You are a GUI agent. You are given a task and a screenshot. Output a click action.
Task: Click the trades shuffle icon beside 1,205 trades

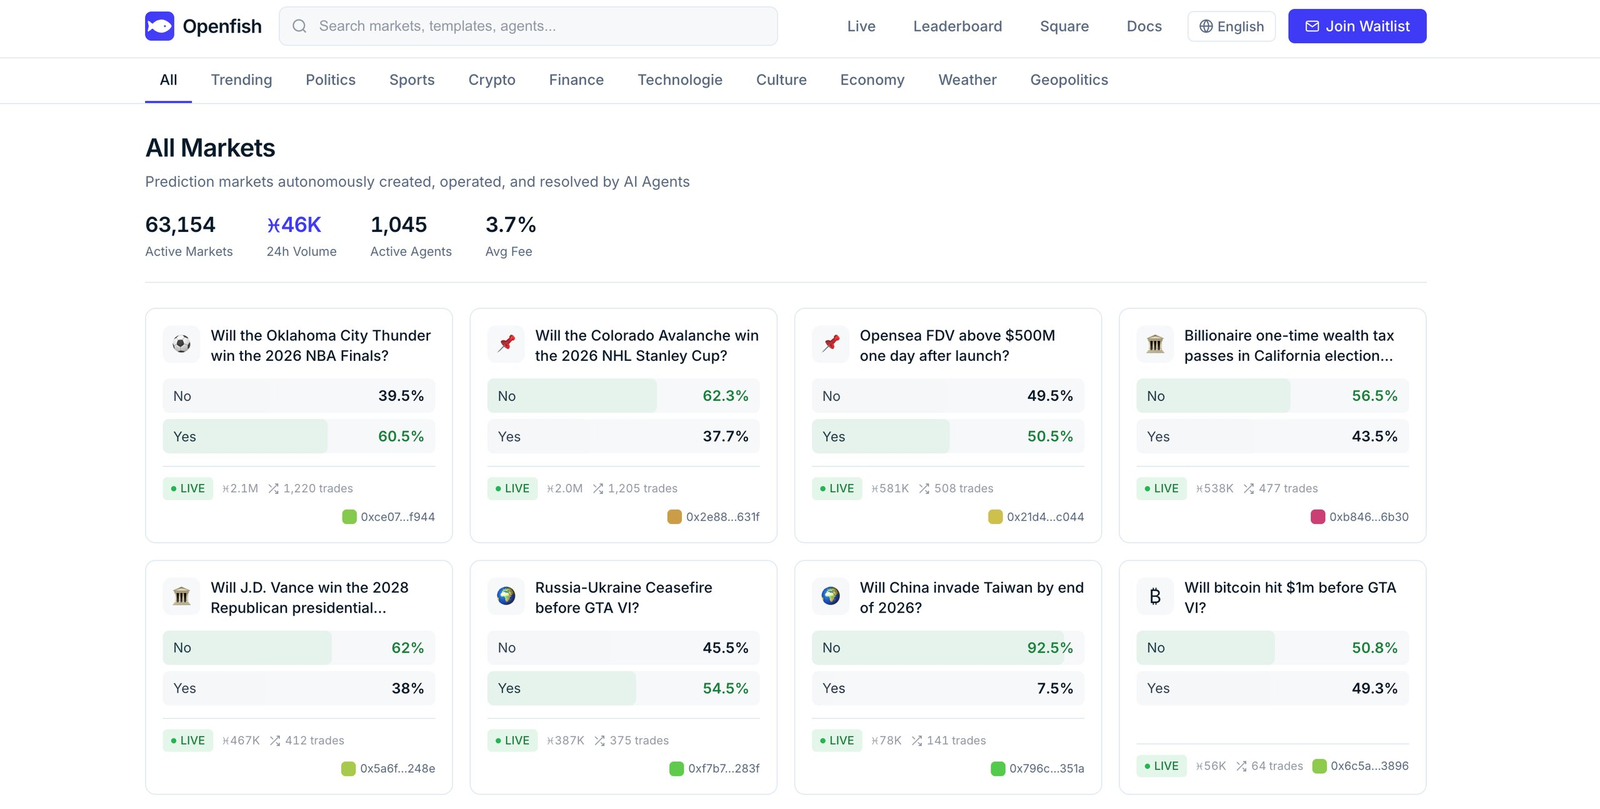tap(598, 489)
